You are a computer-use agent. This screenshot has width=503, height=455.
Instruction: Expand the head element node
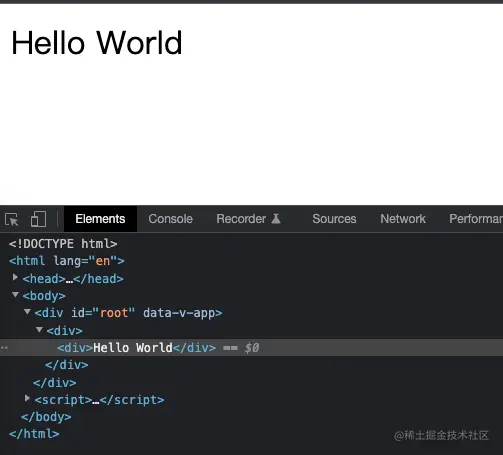(15, 278)
